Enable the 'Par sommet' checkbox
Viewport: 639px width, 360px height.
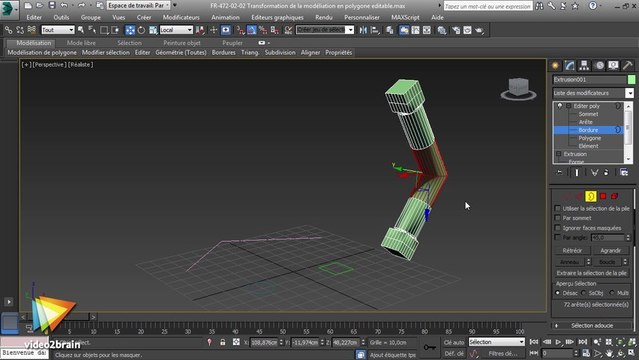coord(557,218)
